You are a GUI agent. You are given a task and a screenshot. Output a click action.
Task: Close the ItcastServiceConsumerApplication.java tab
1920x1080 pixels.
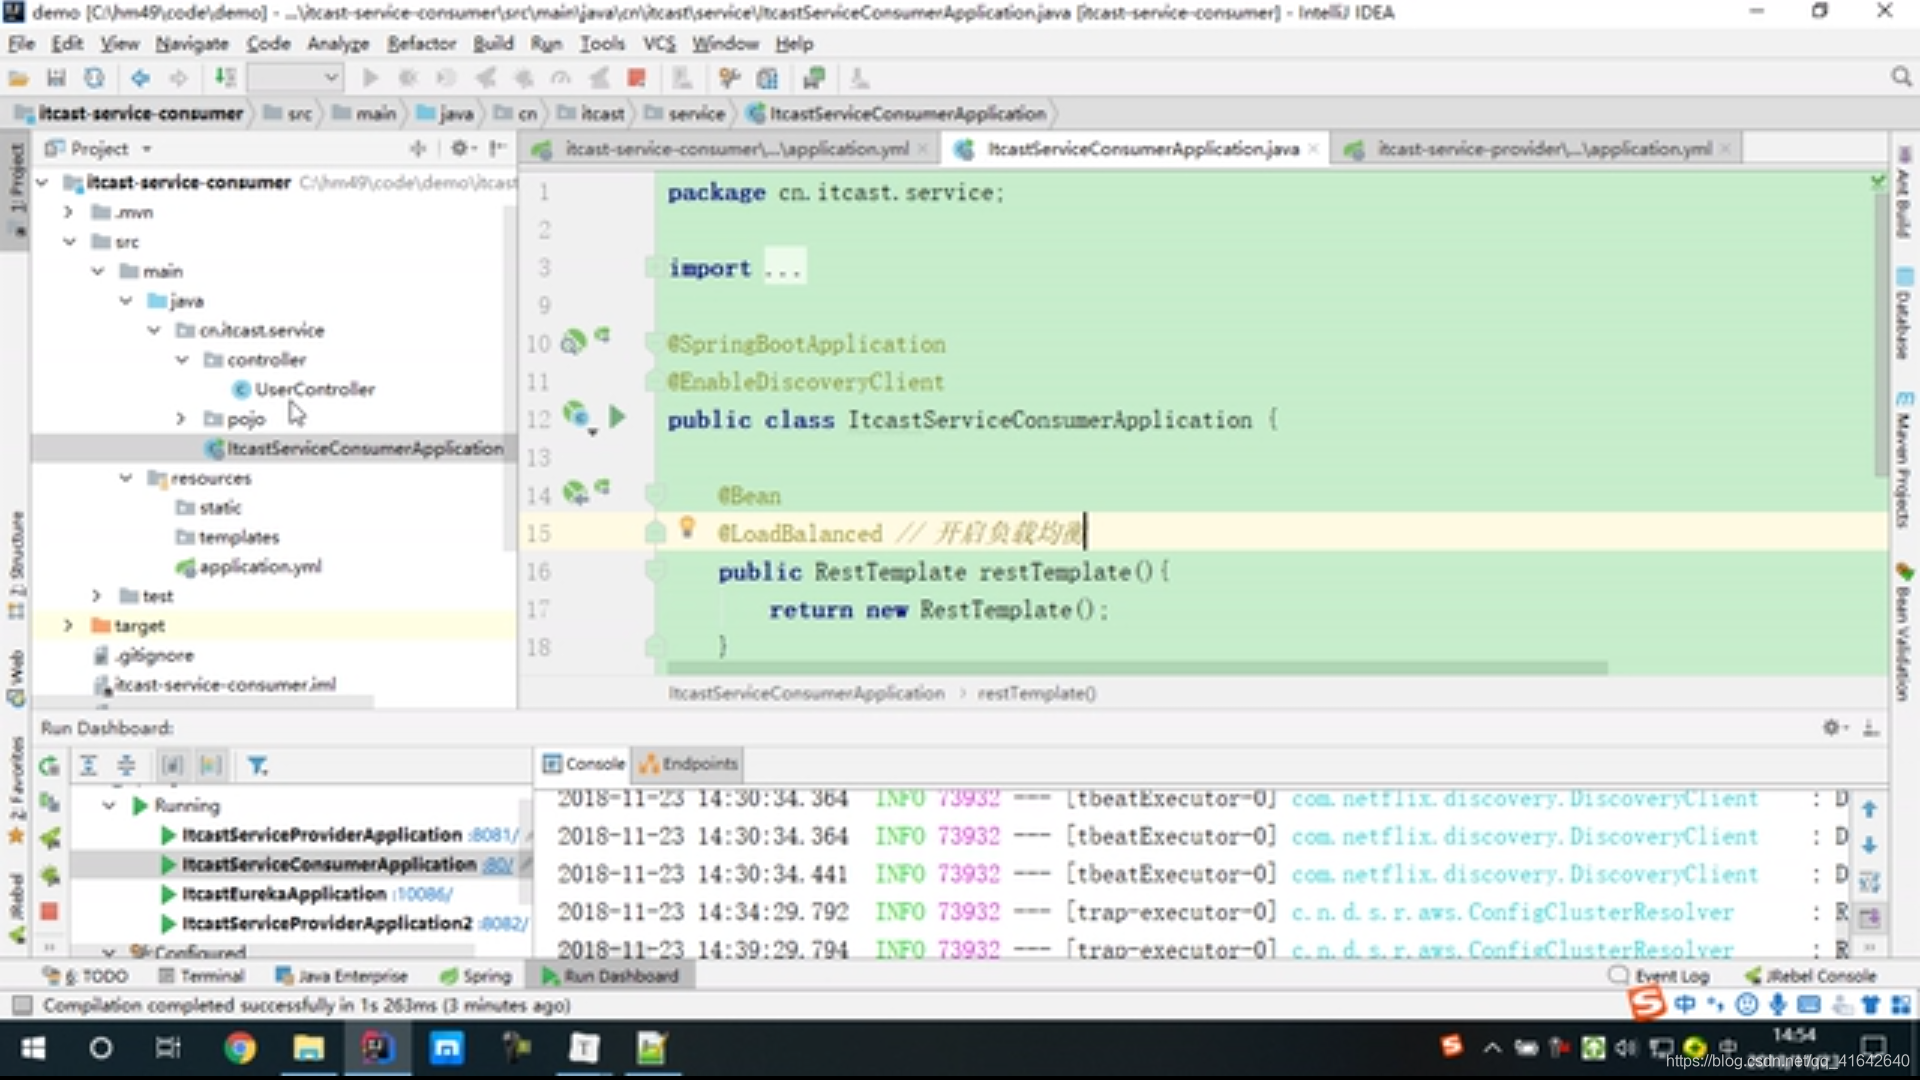click(x=1313, y=149)
